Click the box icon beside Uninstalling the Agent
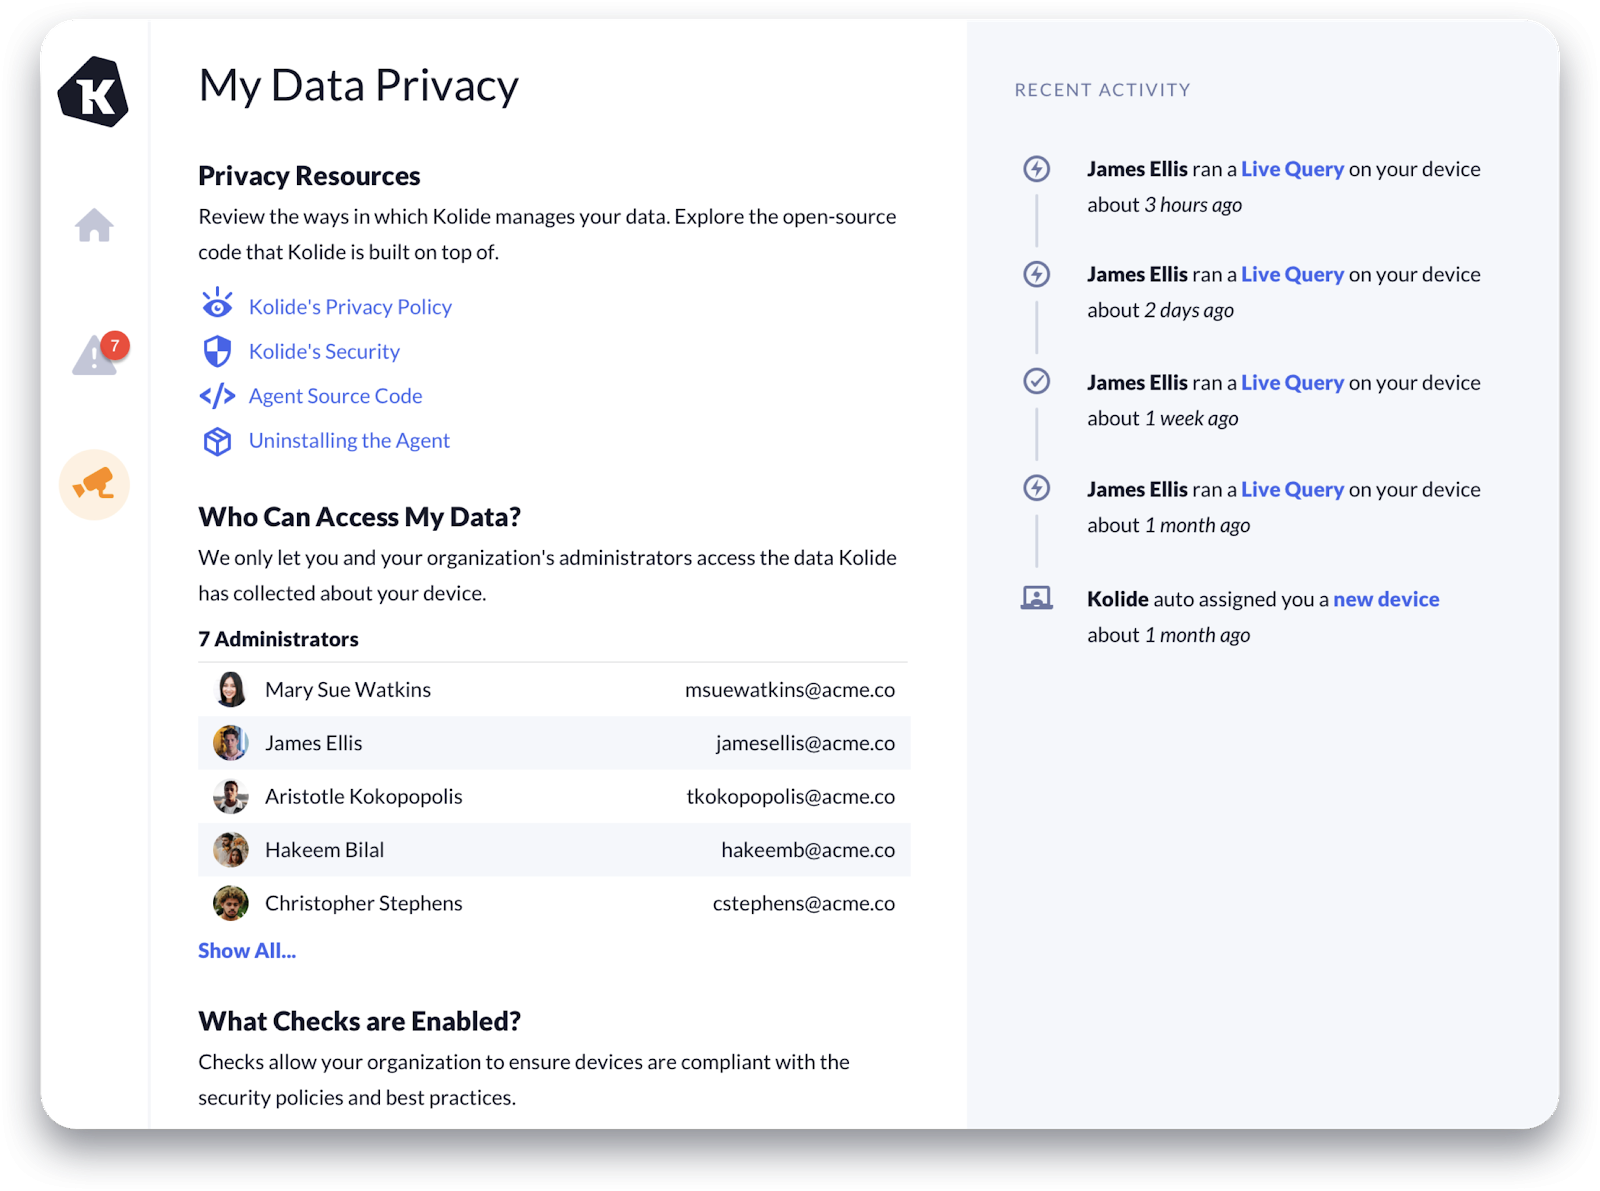 pos(217,441)
